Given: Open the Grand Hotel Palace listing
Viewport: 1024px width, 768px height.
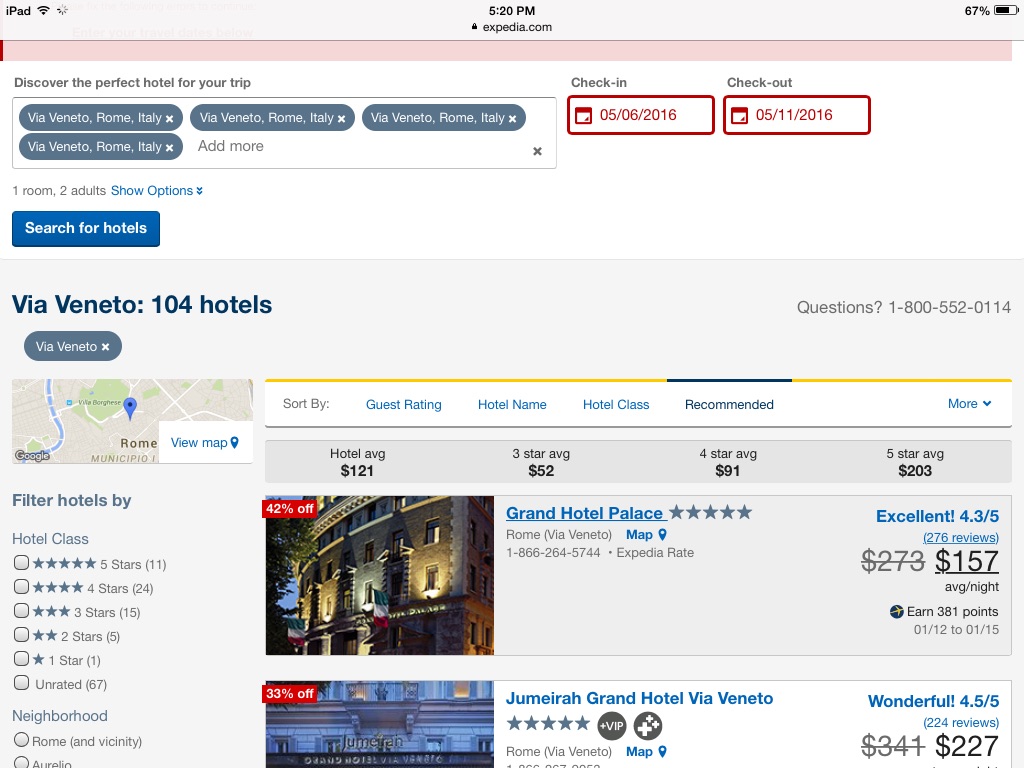Looking at the screenshot, I should tap(586, 513).
